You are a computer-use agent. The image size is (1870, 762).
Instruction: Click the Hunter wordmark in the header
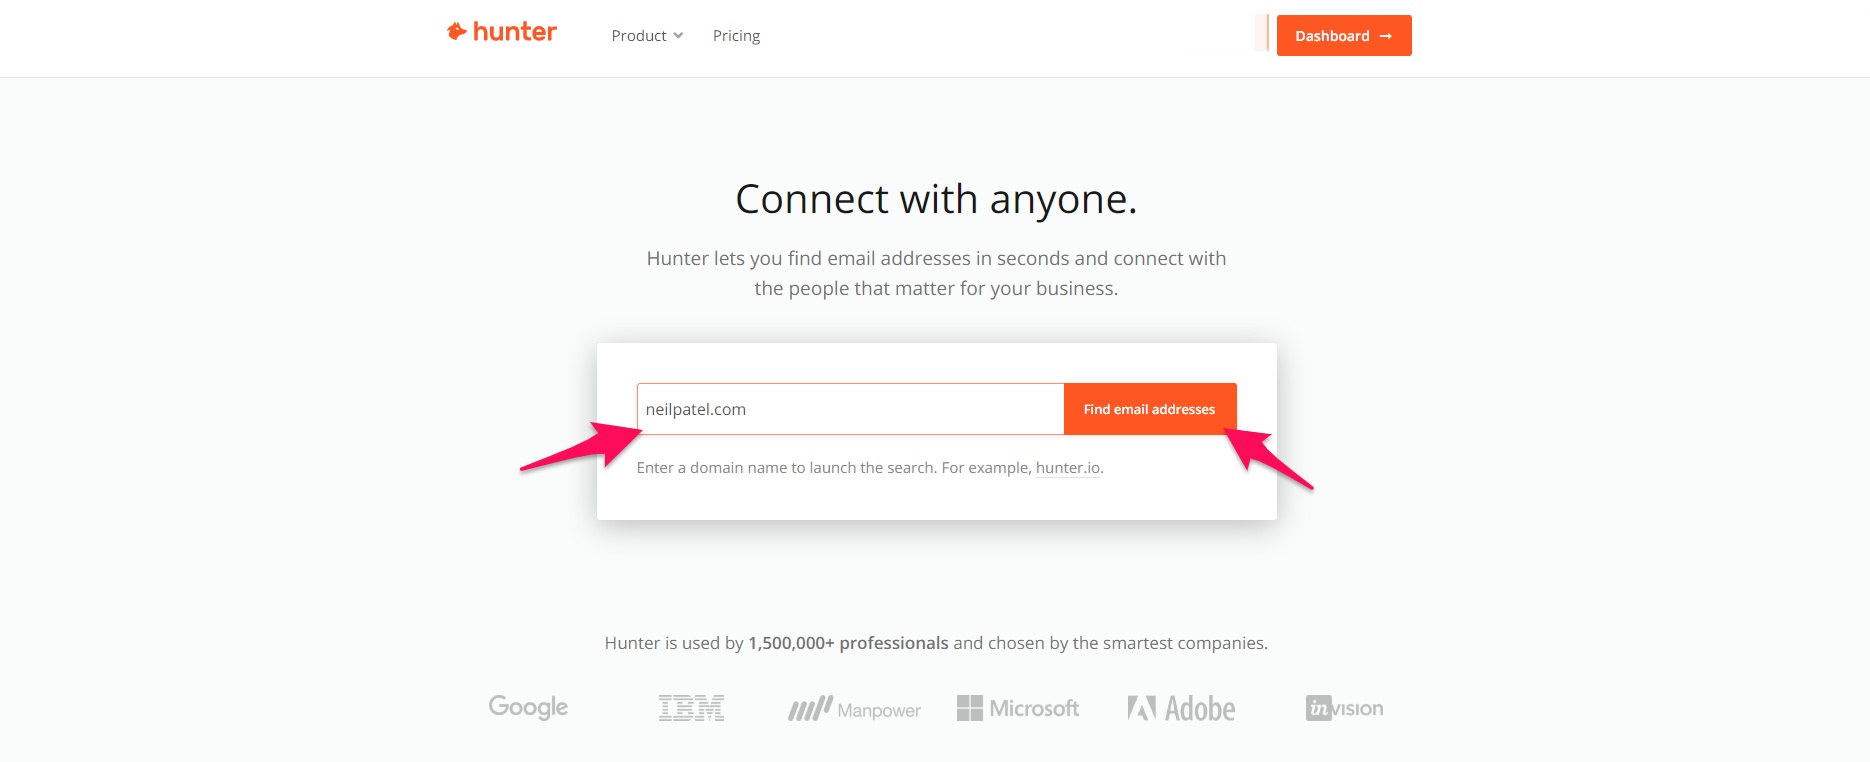[x=516, y=31]
